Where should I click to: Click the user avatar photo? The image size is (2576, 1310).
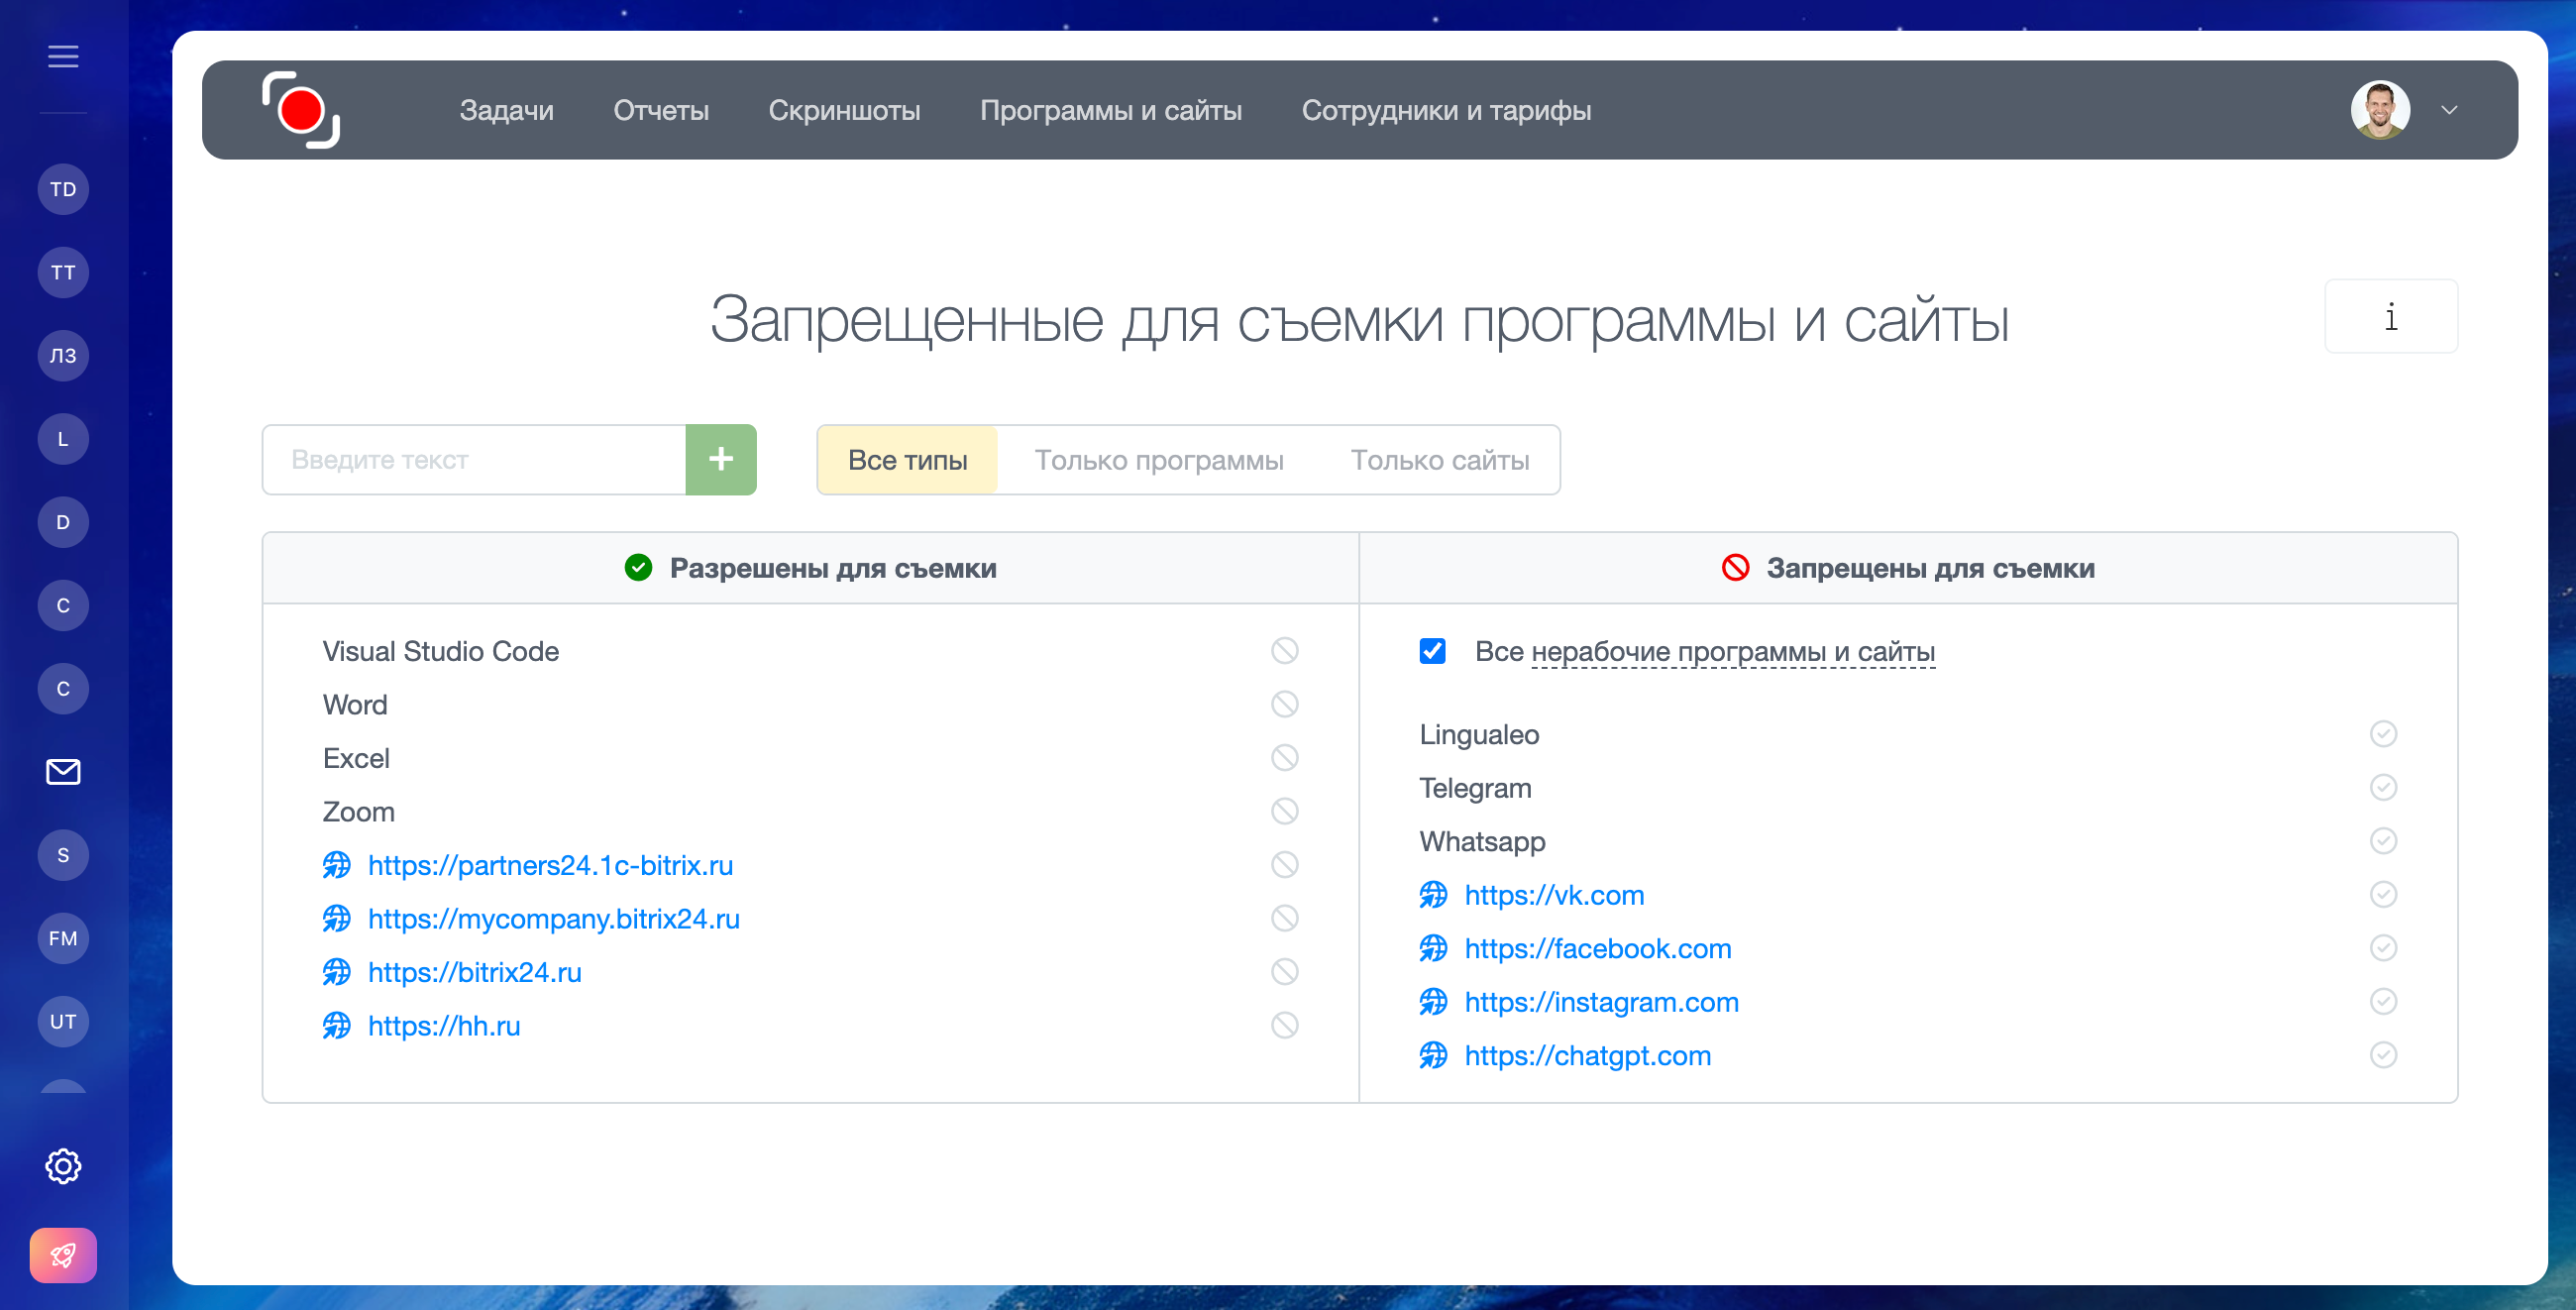tap(2379, 110)
